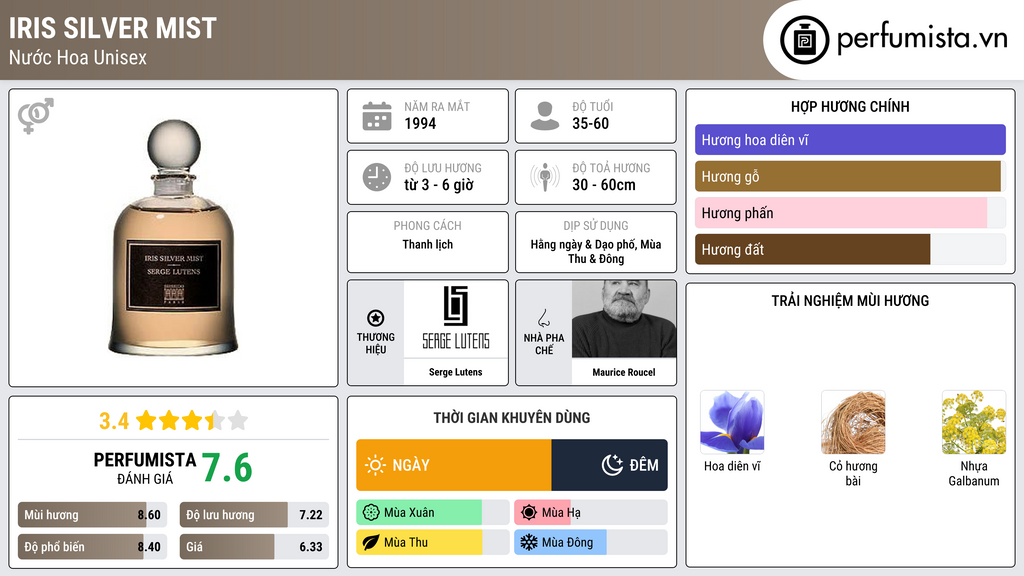Click the Thời gian khuyên dùng heading
The height and width of the screenshot is (576, 1024).
pos(511,417)
